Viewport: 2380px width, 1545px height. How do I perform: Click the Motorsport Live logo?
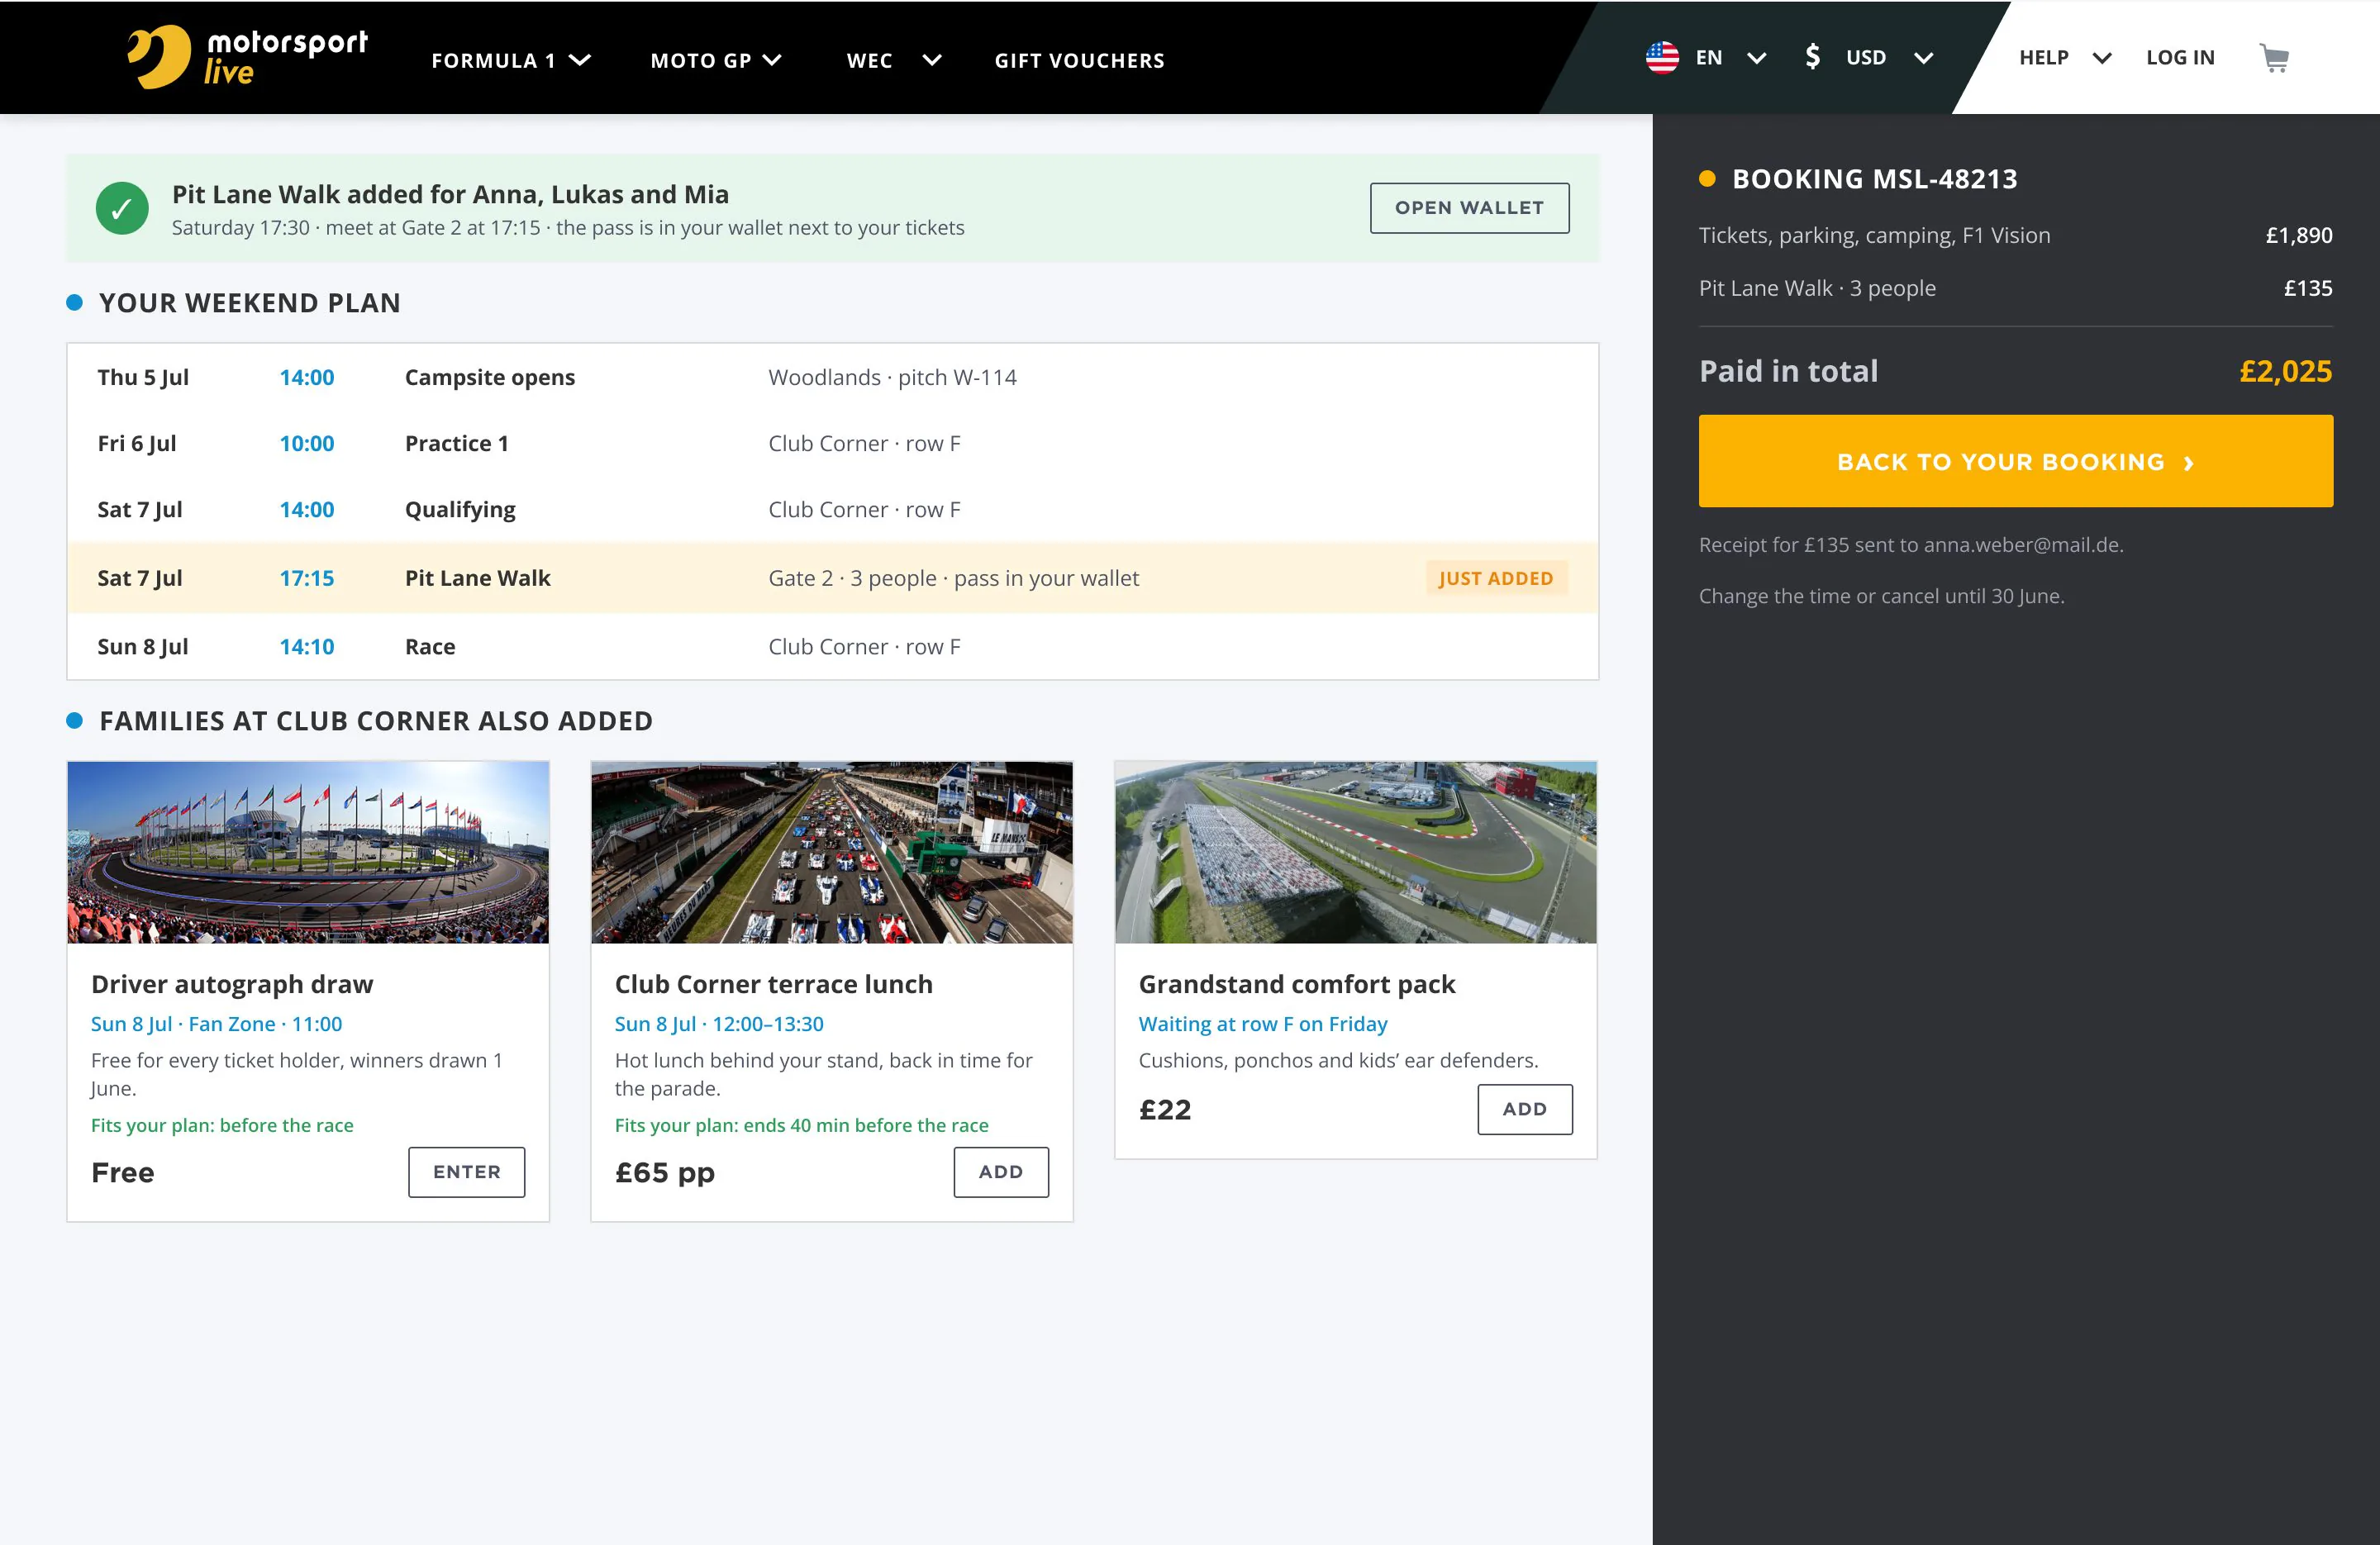tap(247, 57)
